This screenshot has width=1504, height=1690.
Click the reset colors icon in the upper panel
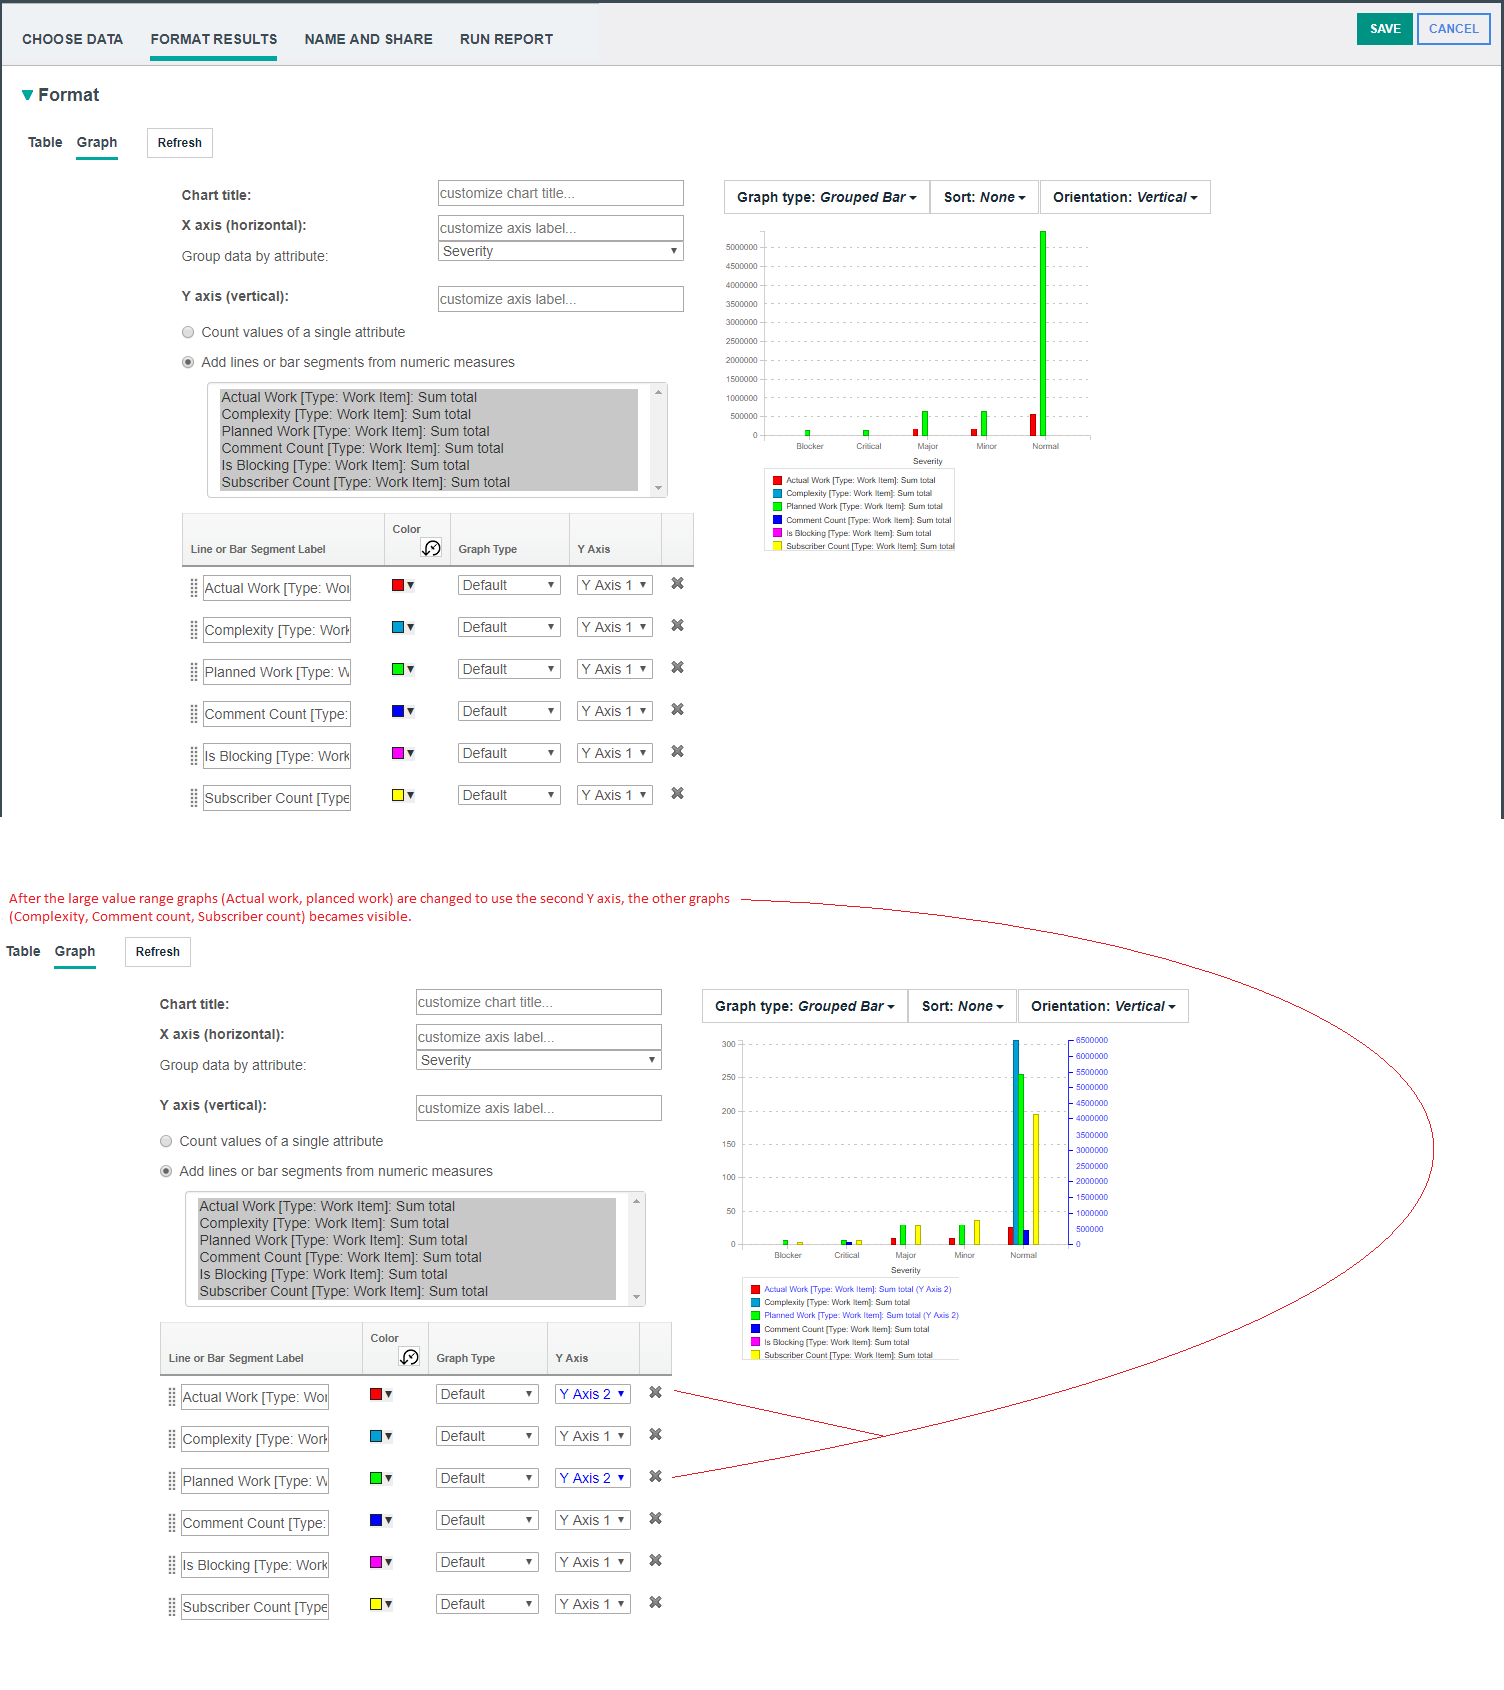[431, 548]
